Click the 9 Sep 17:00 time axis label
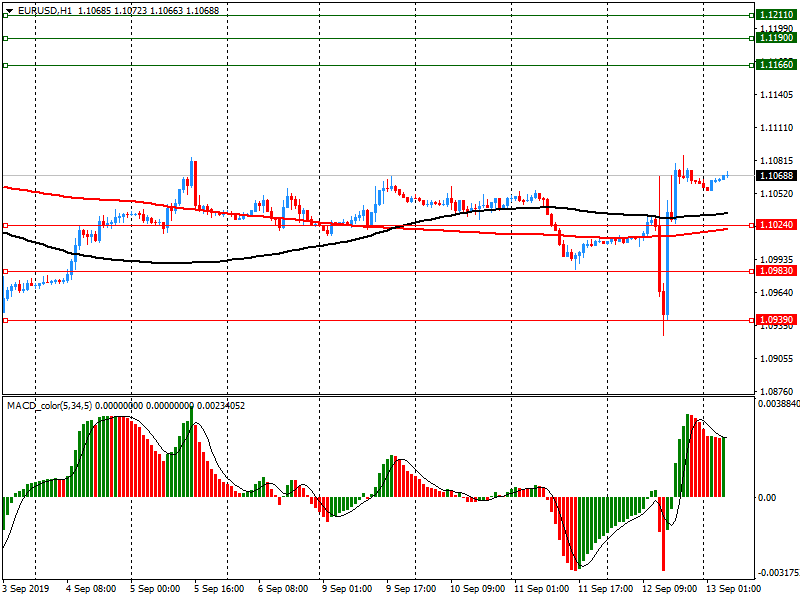This screenshot has width=800, height=600. click(411, 589)
